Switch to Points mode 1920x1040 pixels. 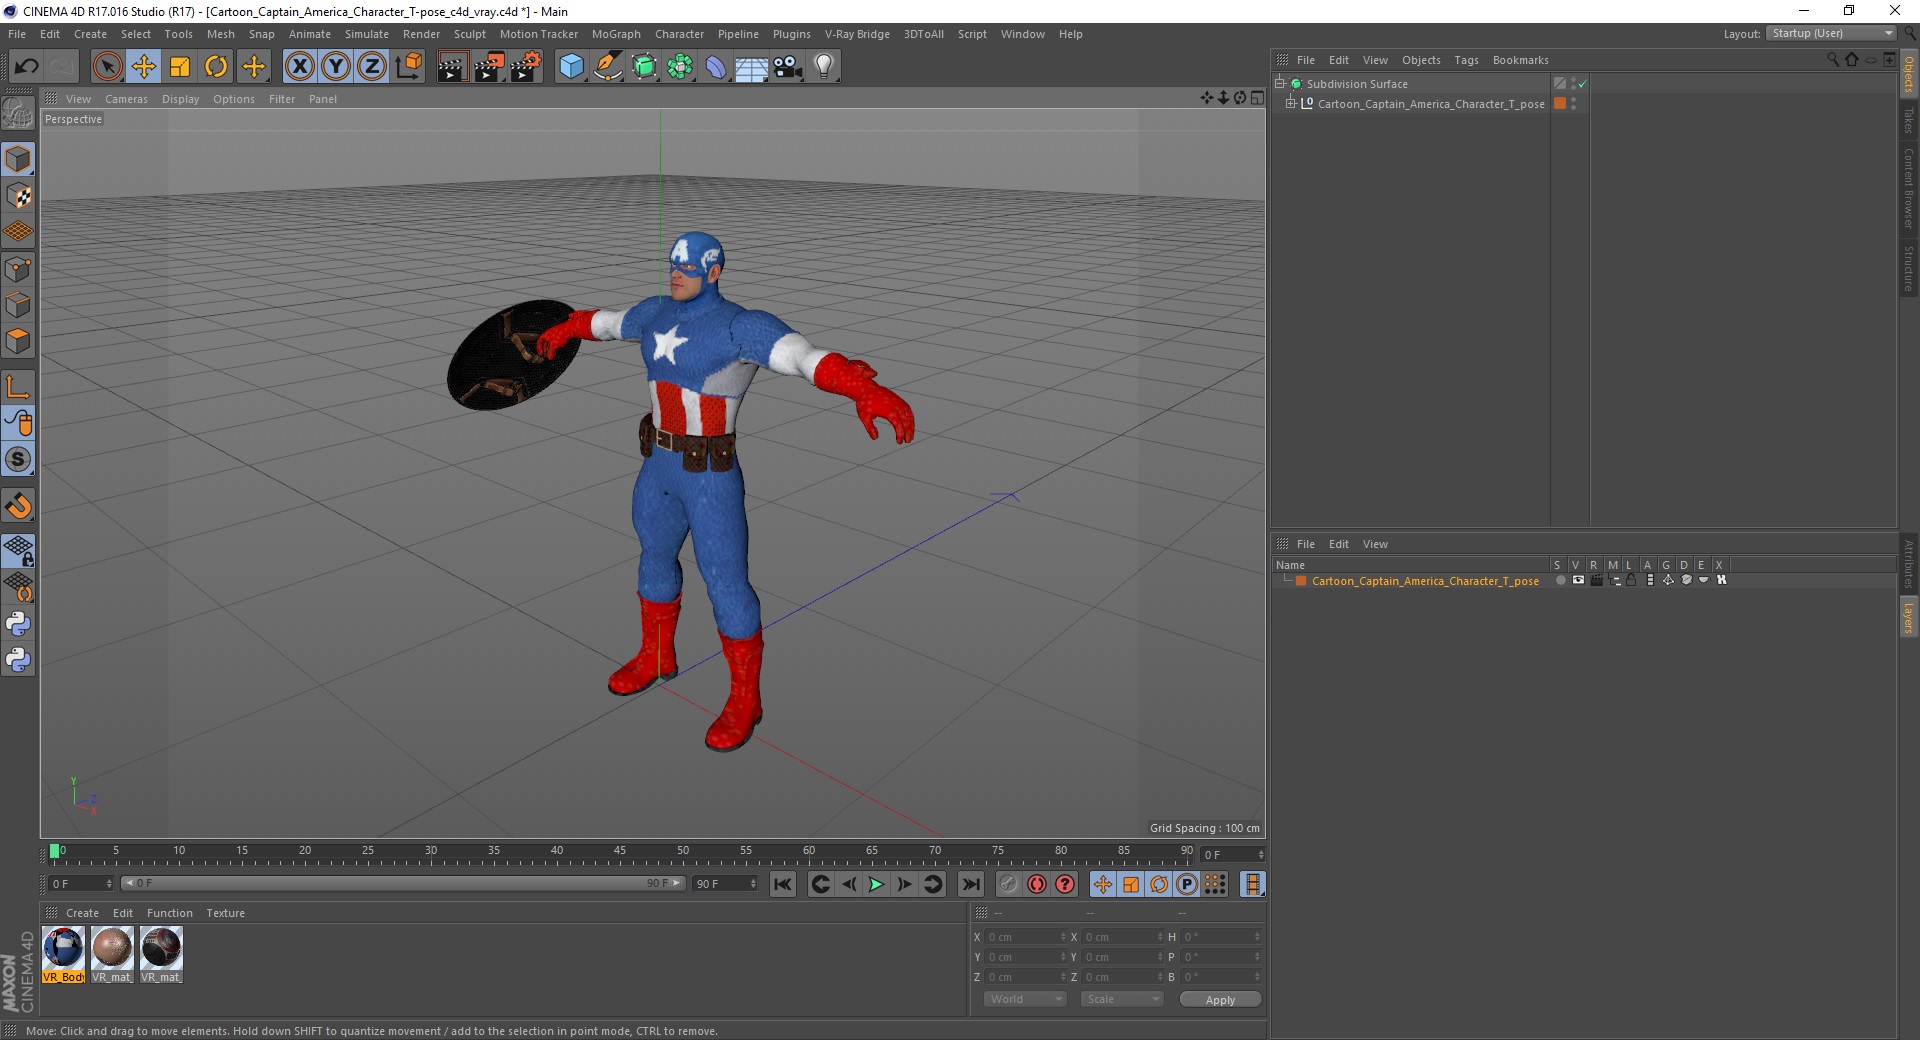tap(18, 269)
